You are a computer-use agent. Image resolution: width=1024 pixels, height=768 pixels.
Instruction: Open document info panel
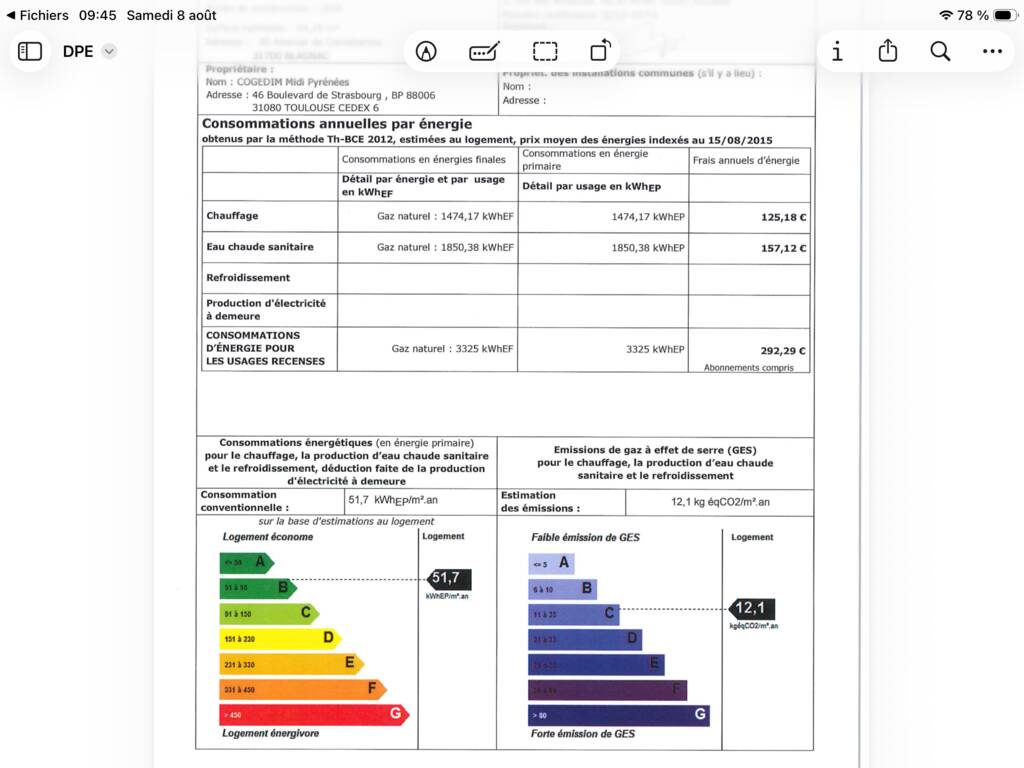(x=837, y=52)
